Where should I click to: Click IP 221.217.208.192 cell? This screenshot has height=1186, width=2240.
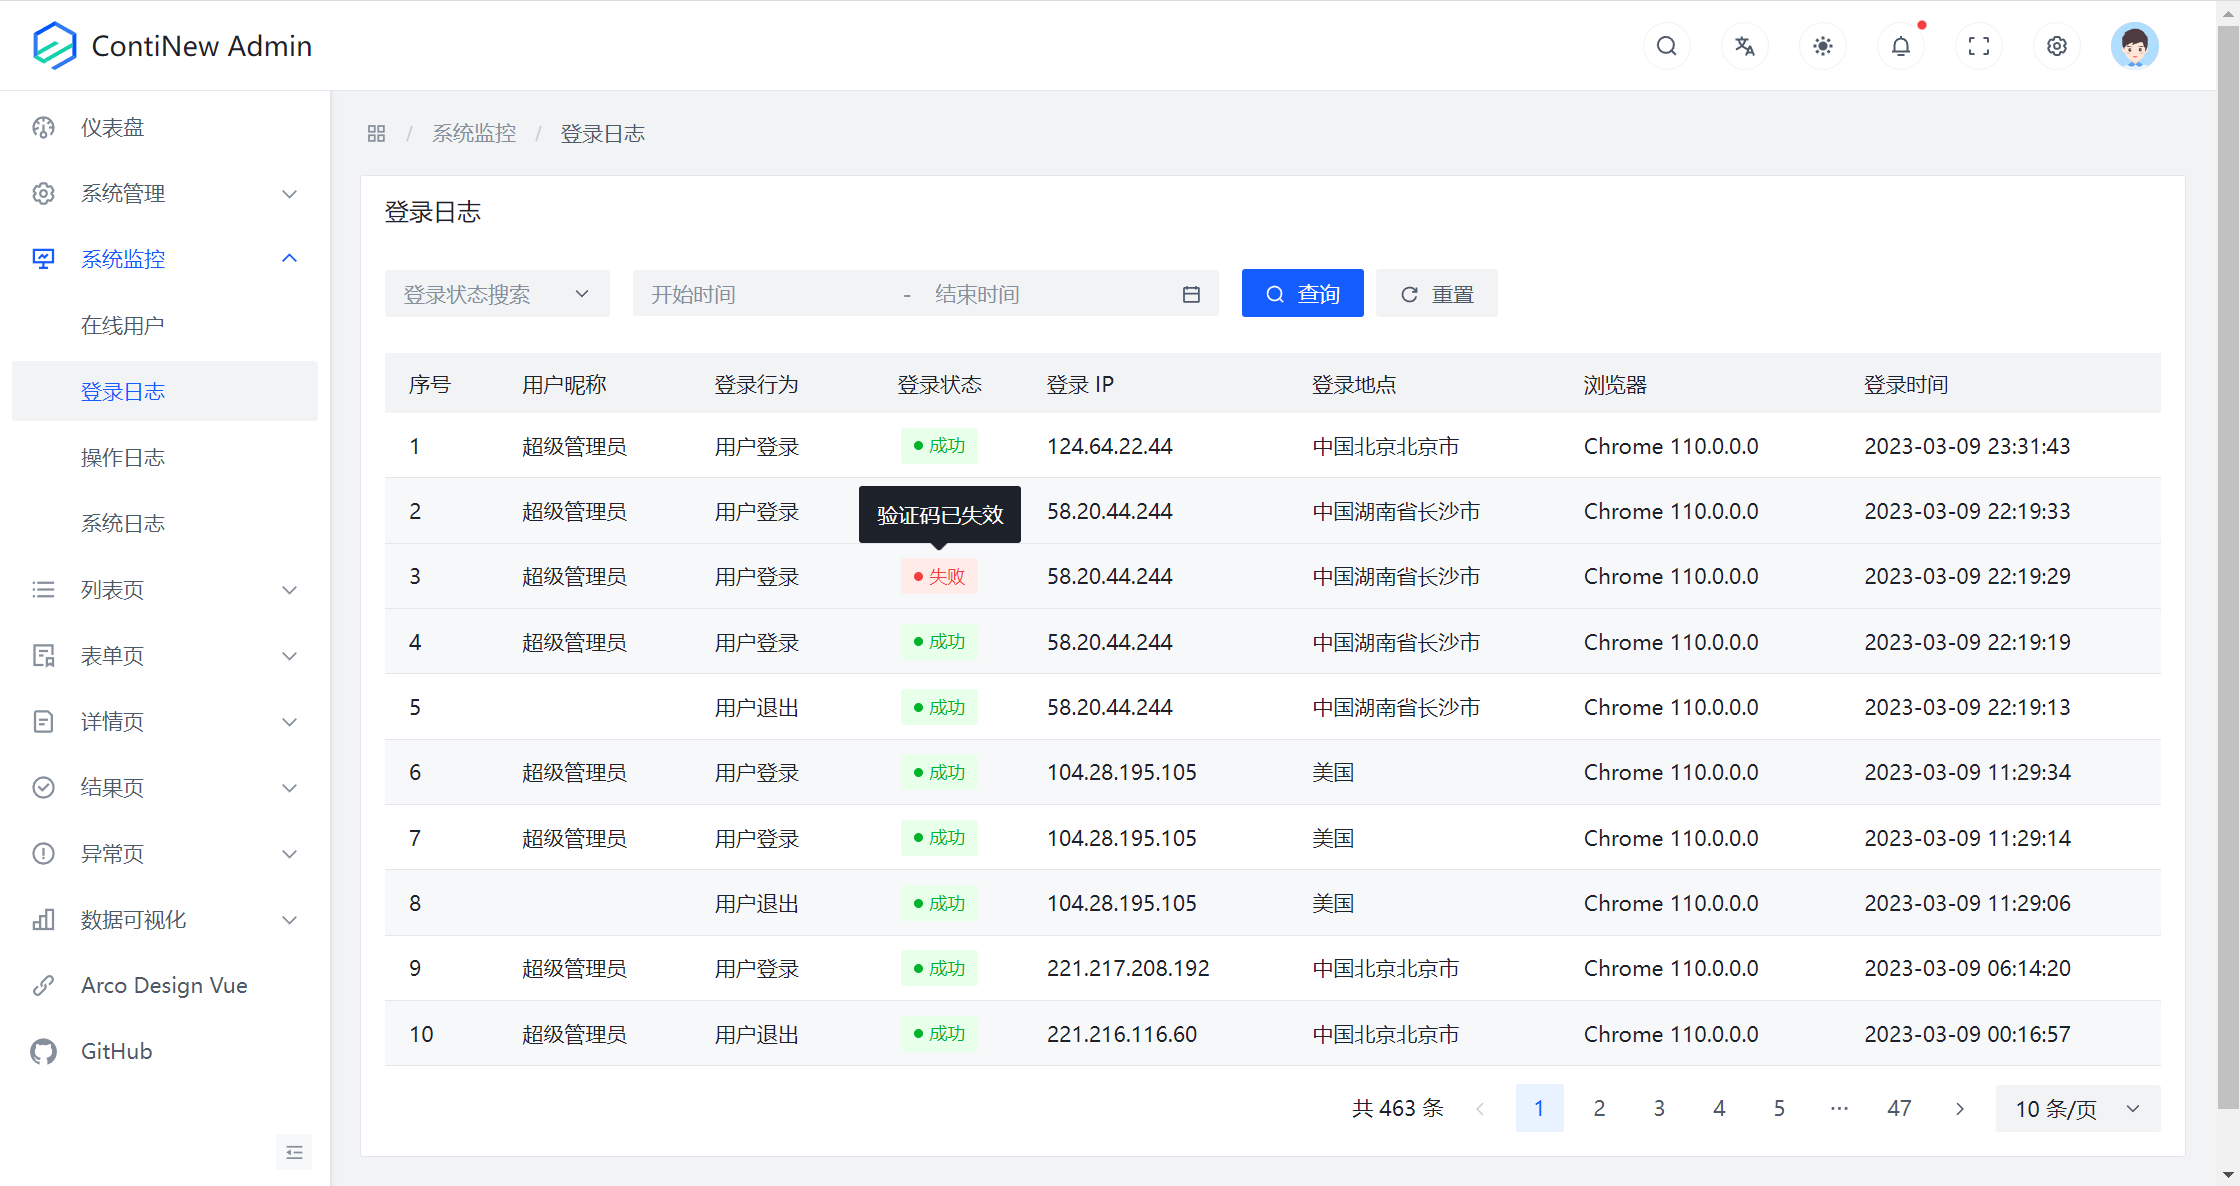tap(1128, 968)
